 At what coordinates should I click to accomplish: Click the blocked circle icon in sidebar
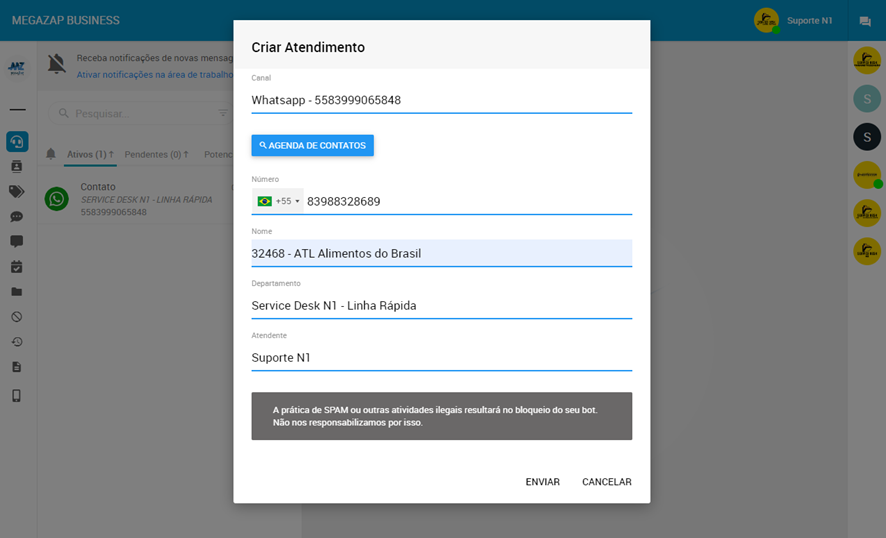click(x=17, y=317)
